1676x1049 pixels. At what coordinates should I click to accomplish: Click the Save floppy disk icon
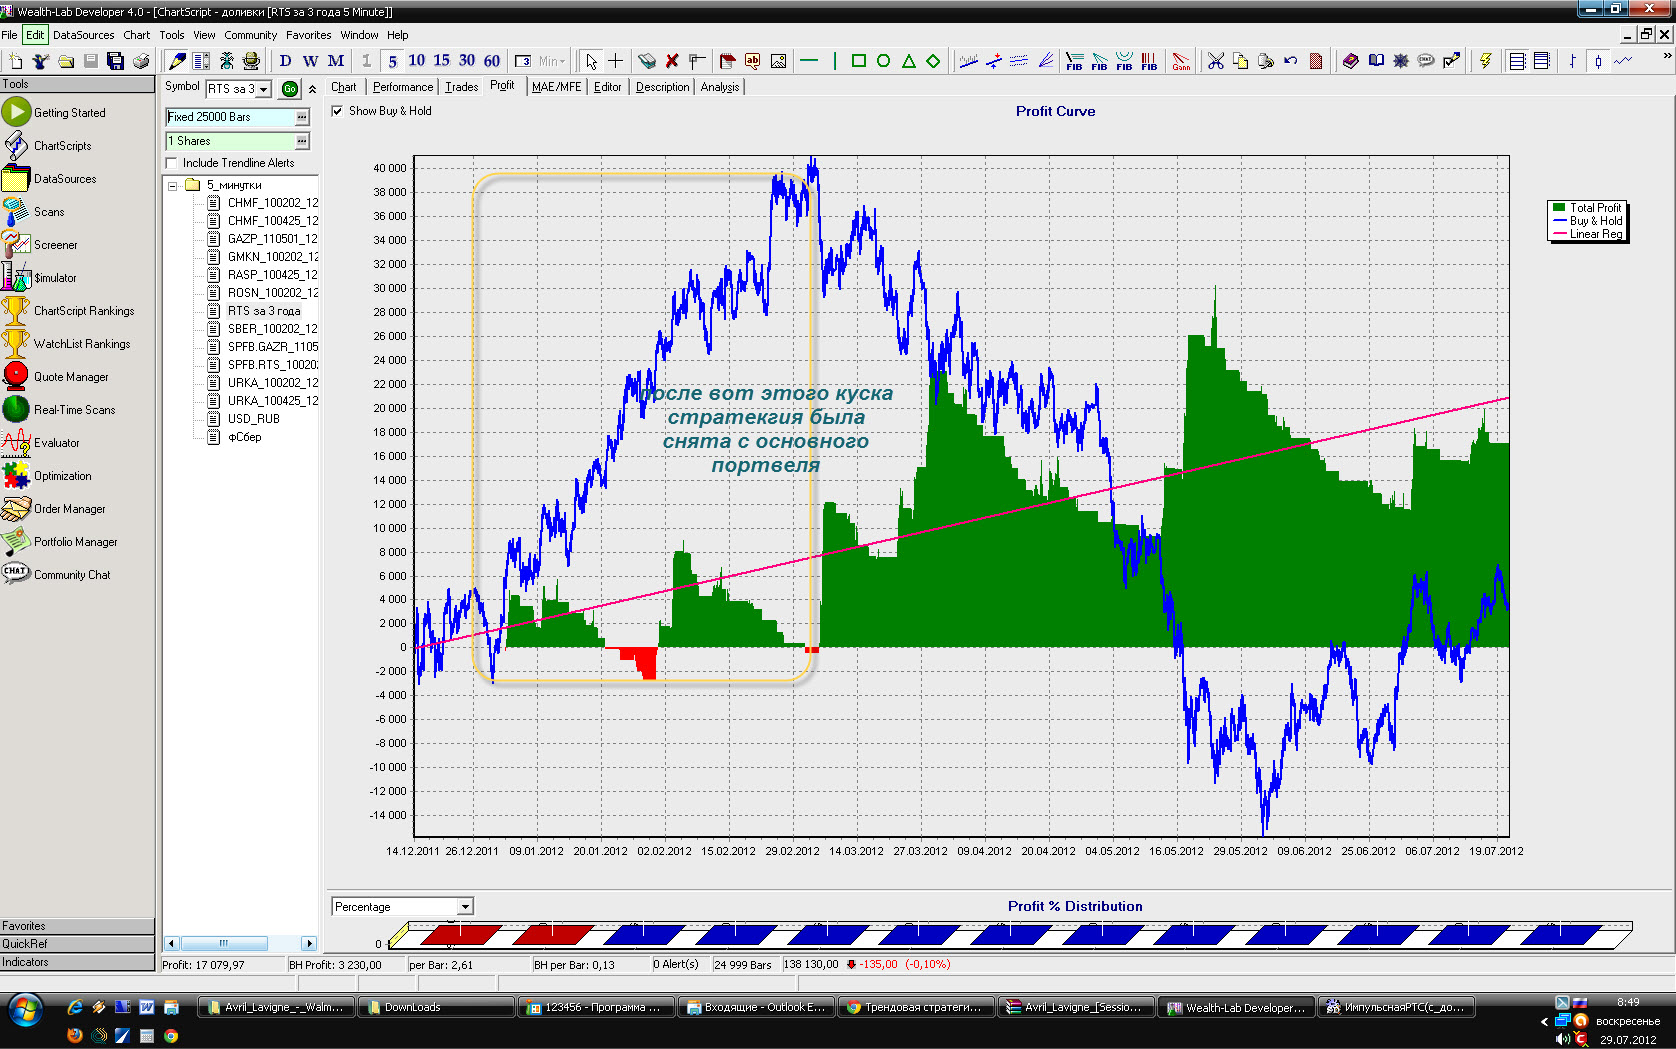[x=91, y=61]
